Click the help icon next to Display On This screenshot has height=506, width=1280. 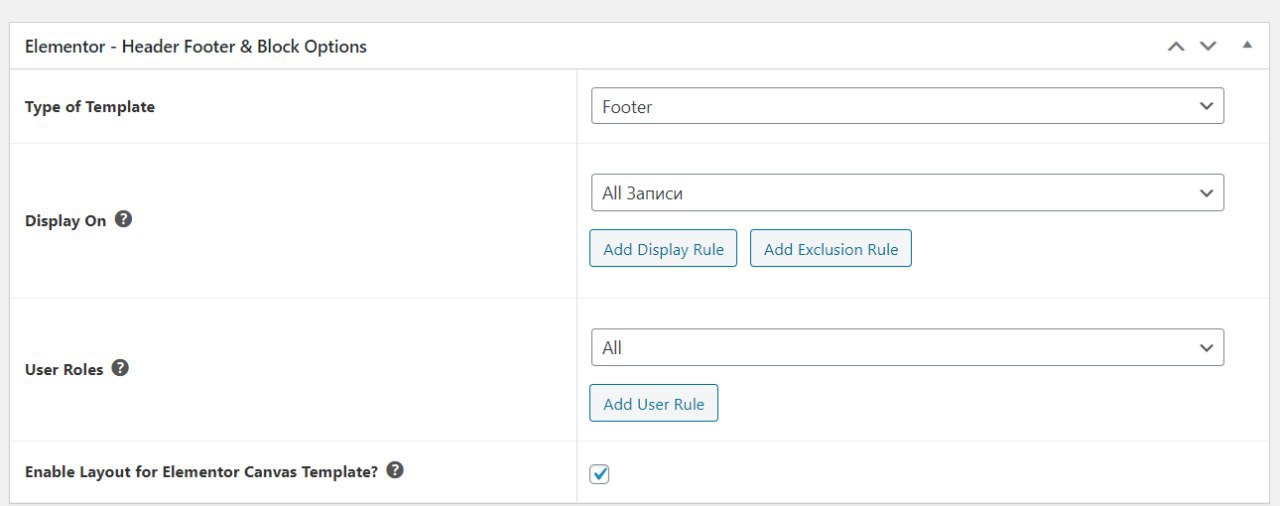click(123, 219)
